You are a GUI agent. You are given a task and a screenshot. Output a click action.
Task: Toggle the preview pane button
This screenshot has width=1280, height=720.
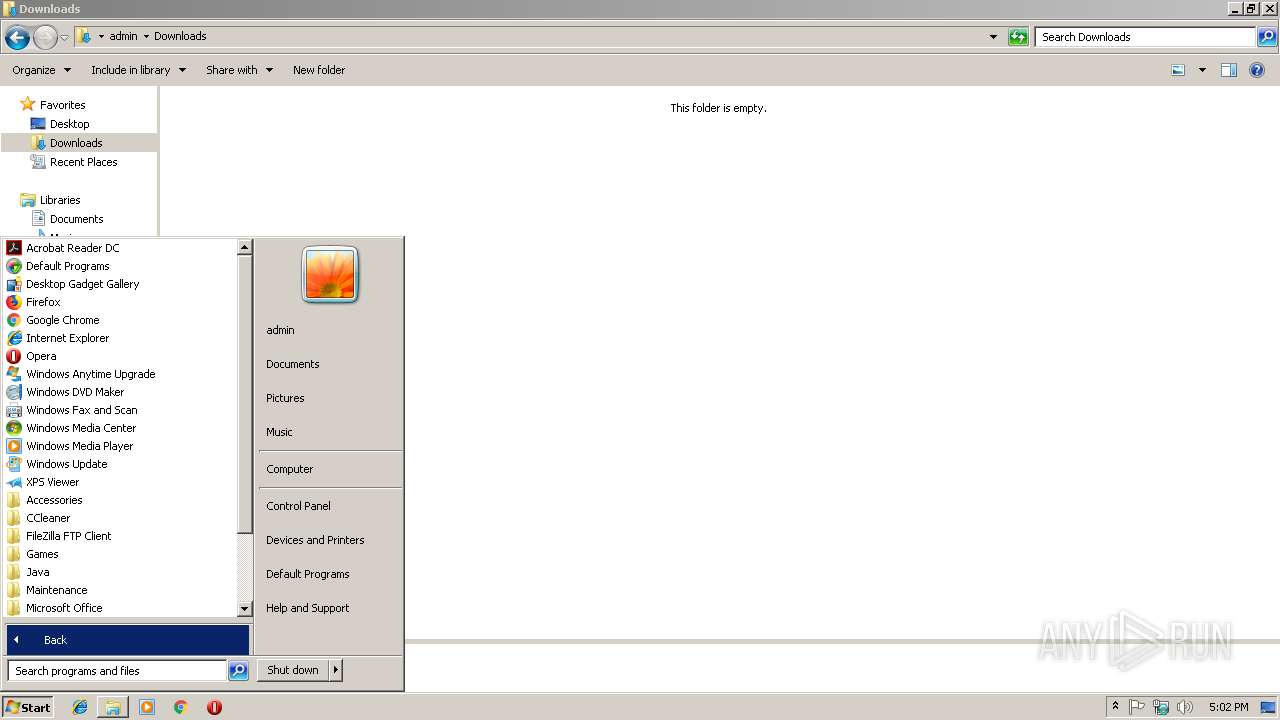tap(1229, 70)
